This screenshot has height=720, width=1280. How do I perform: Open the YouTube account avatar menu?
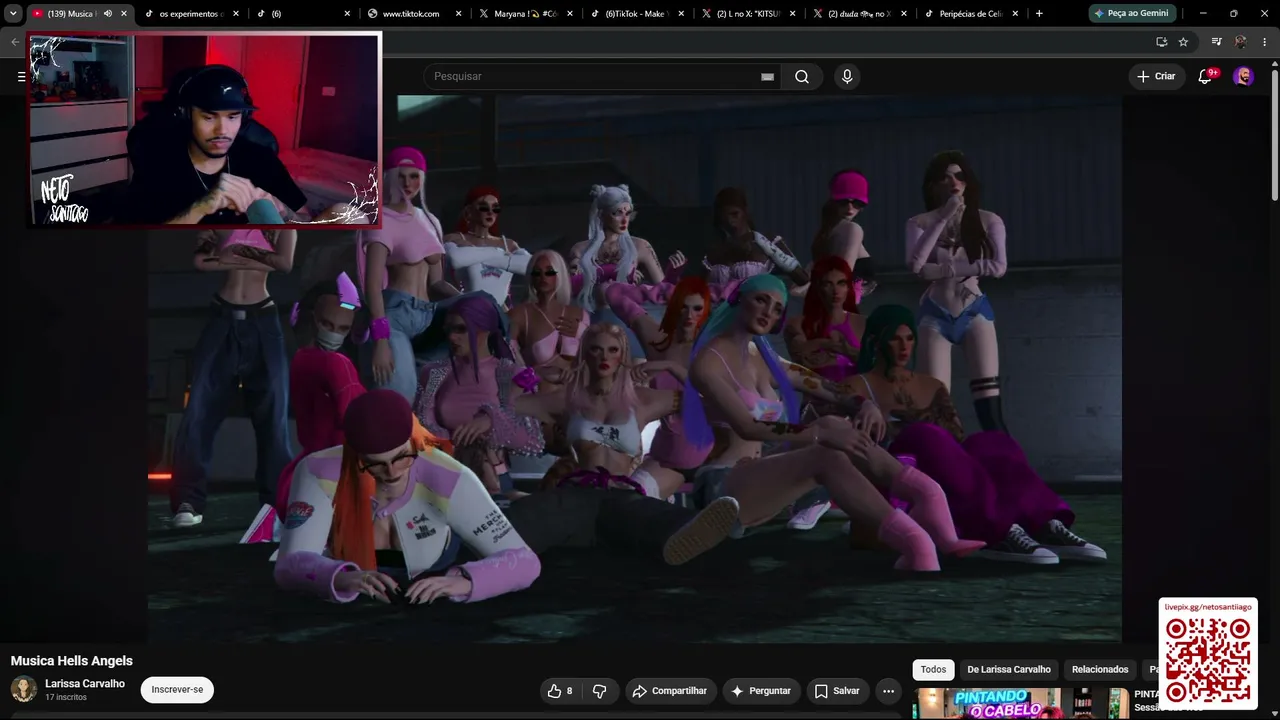1243,77
